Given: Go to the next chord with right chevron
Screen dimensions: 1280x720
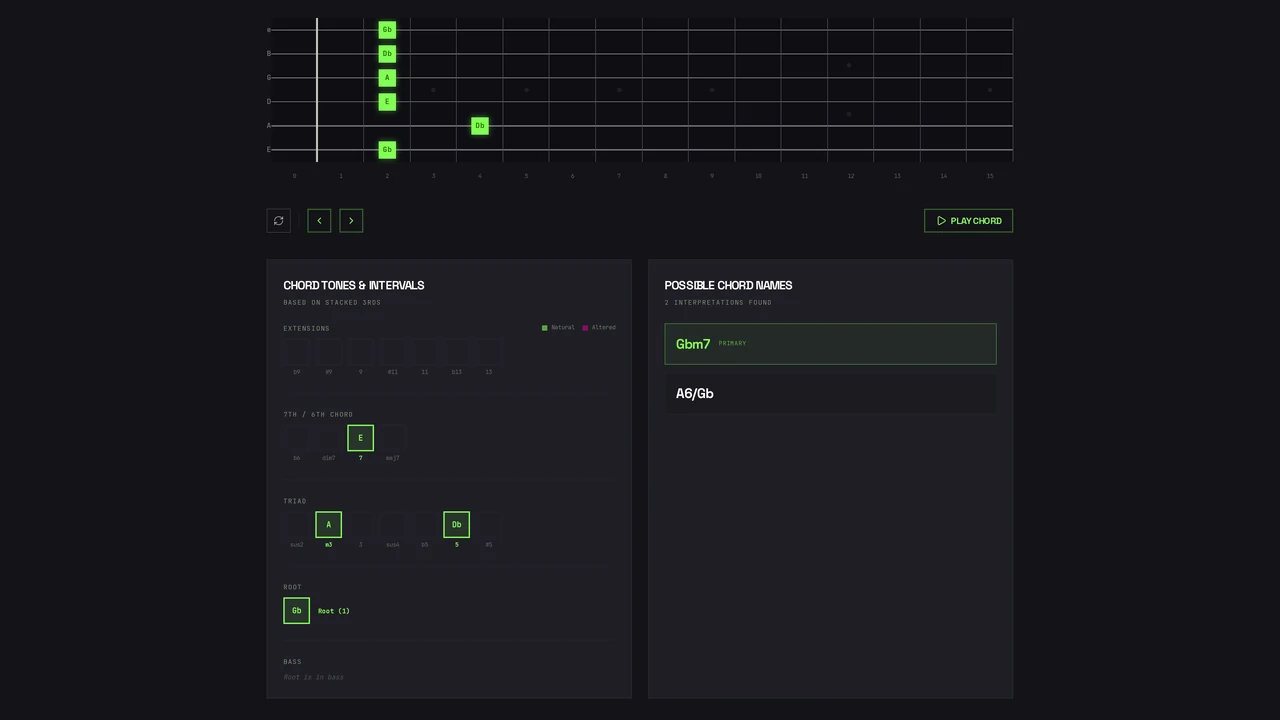Looking at the screenshot, I should pos(351,221).
